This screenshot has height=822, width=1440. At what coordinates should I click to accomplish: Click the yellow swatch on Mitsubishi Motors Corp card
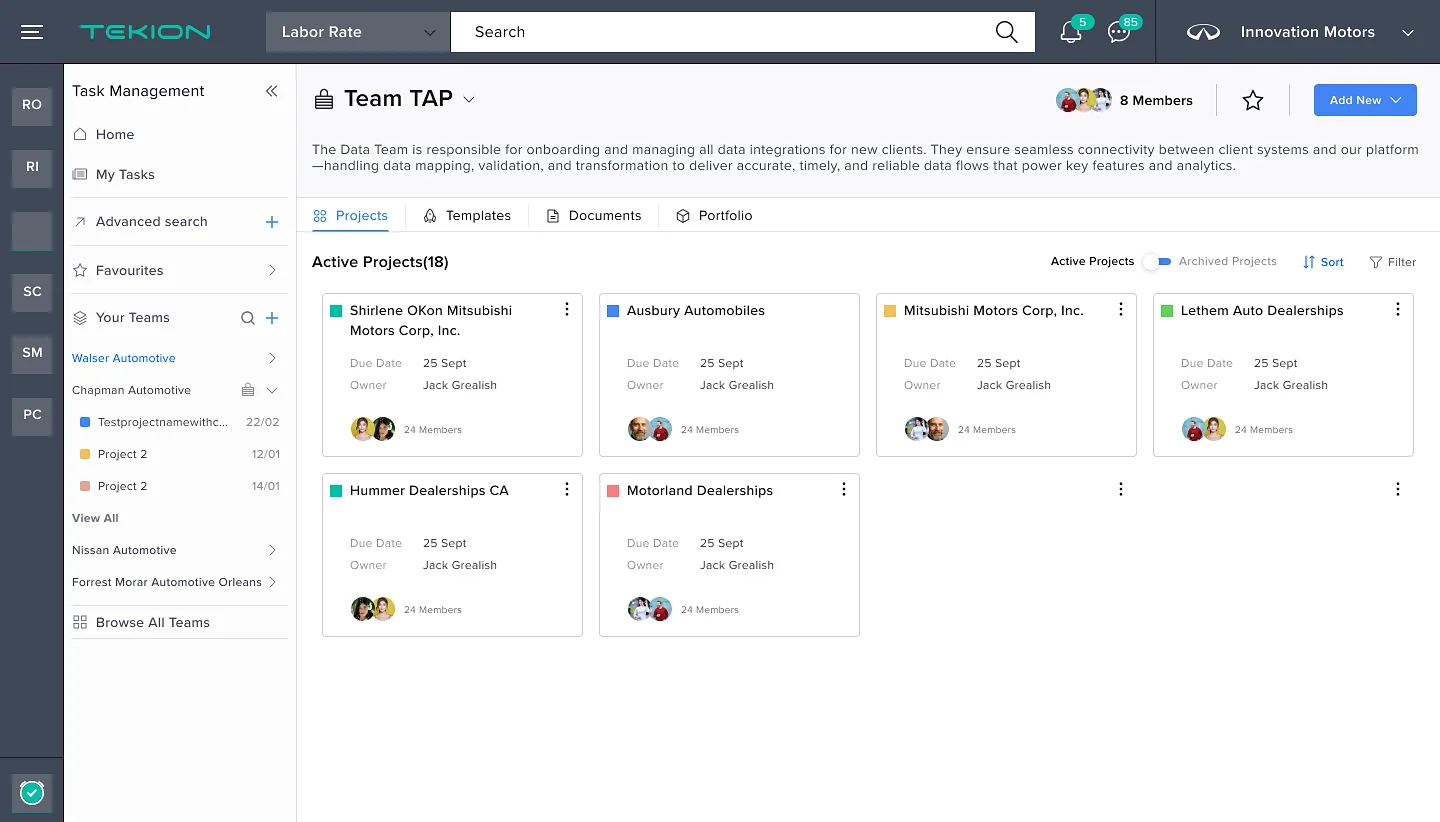[890, 311]
